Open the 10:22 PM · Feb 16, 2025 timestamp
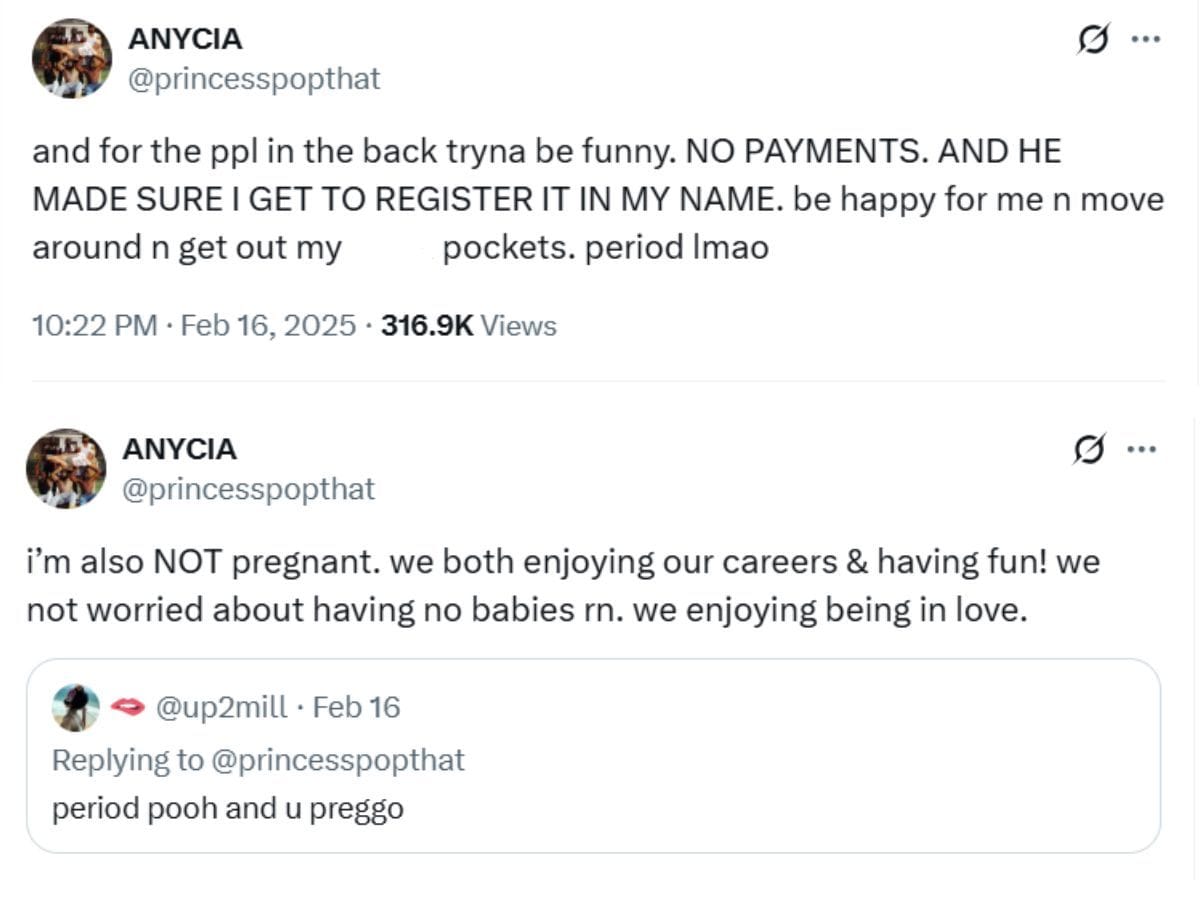Image resolution: width=1200 pixels, height=900 pixels. [x=194, y=325]
